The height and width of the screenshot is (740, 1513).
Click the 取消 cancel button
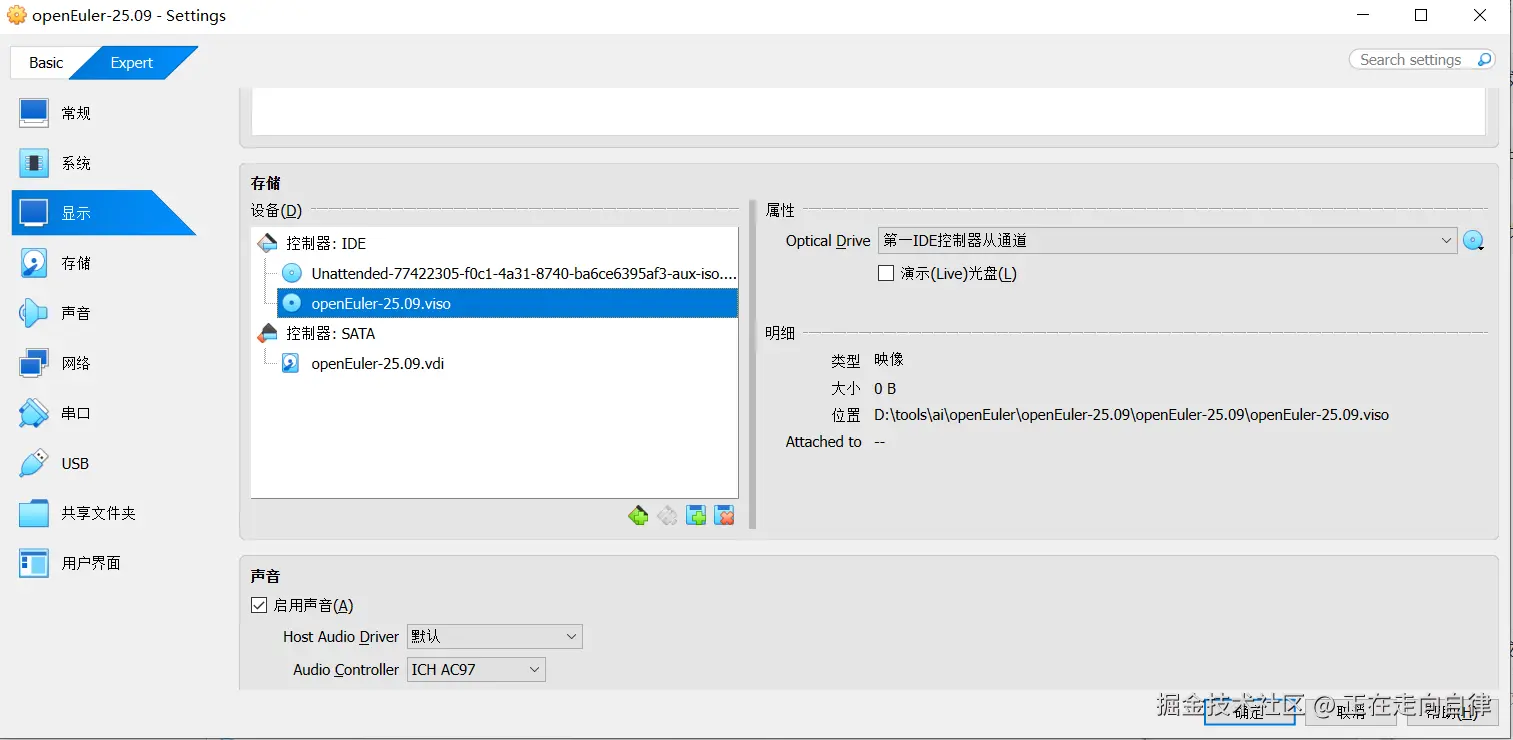coord(1351,711)
